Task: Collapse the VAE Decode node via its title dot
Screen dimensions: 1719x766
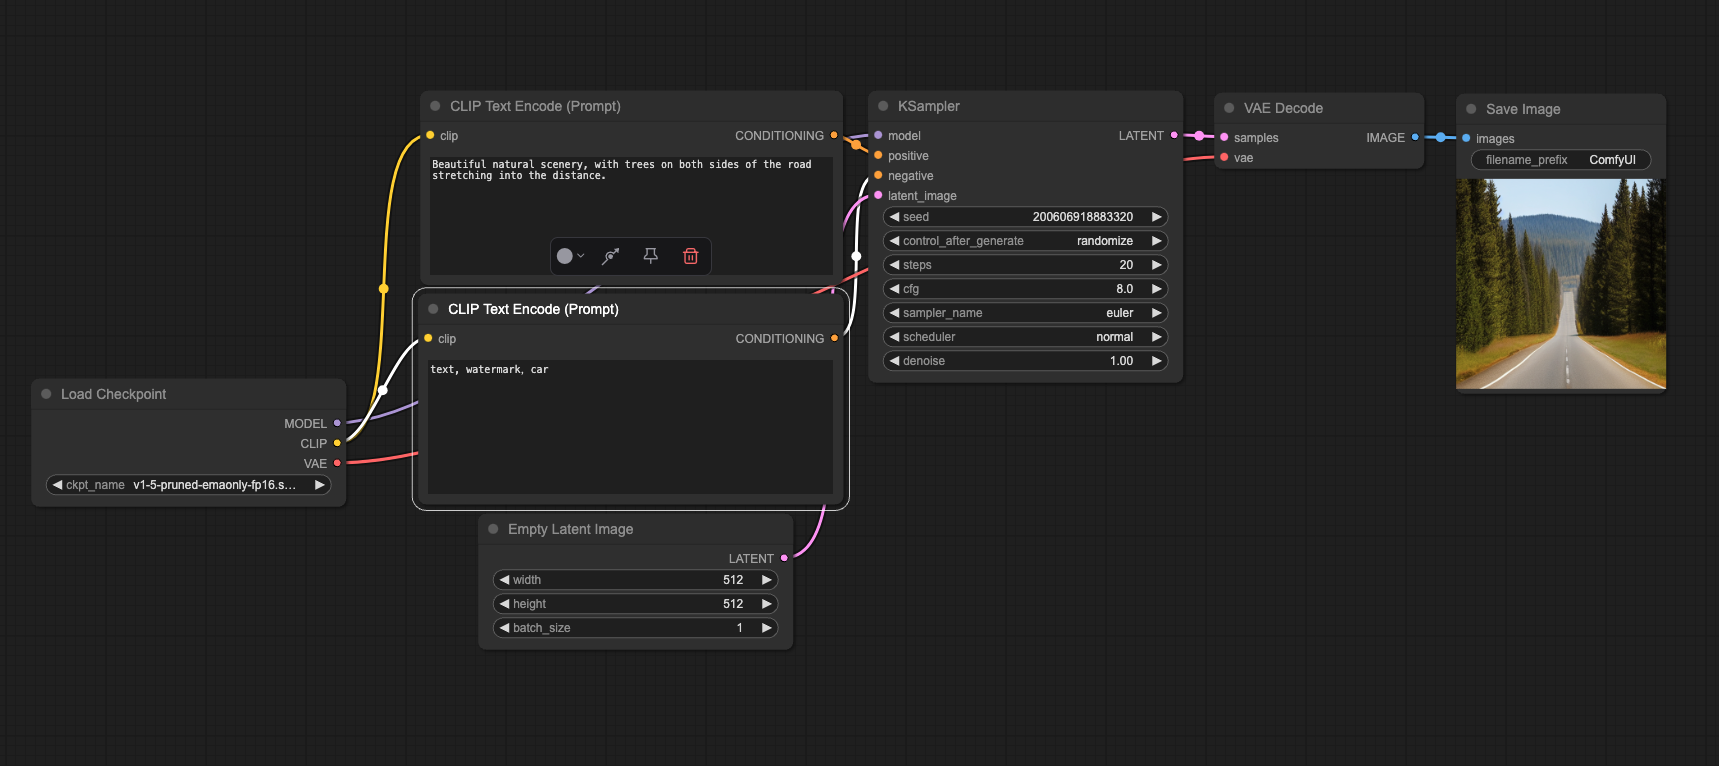Action: [x=1229, y=108]
